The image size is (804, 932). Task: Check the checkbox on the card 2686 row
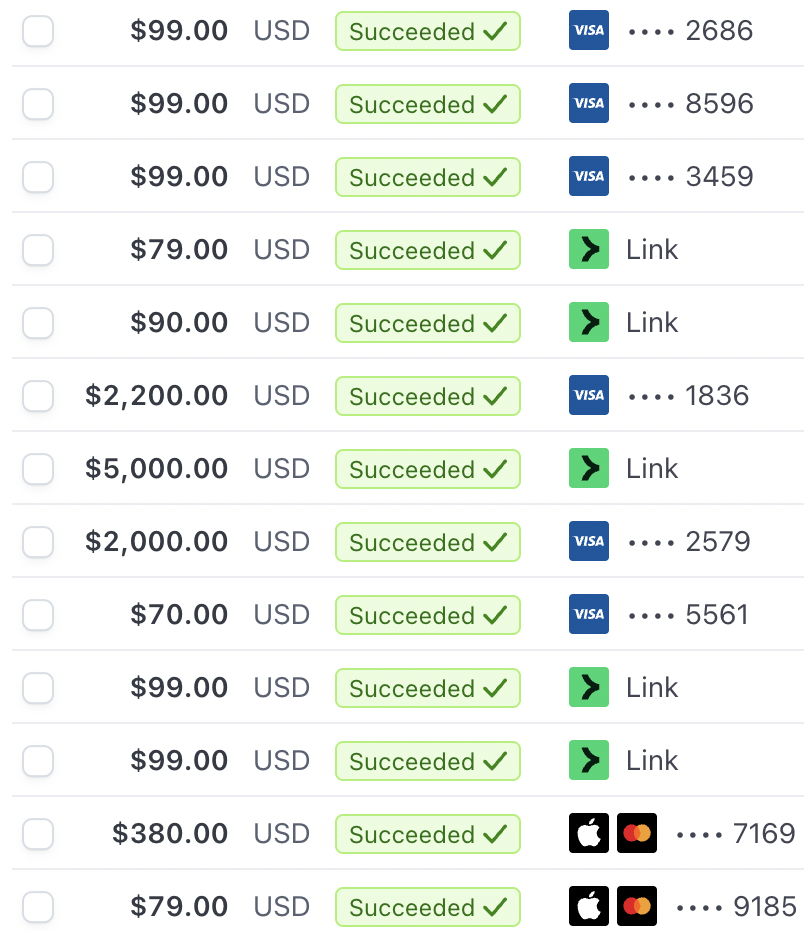click(37, 31)
